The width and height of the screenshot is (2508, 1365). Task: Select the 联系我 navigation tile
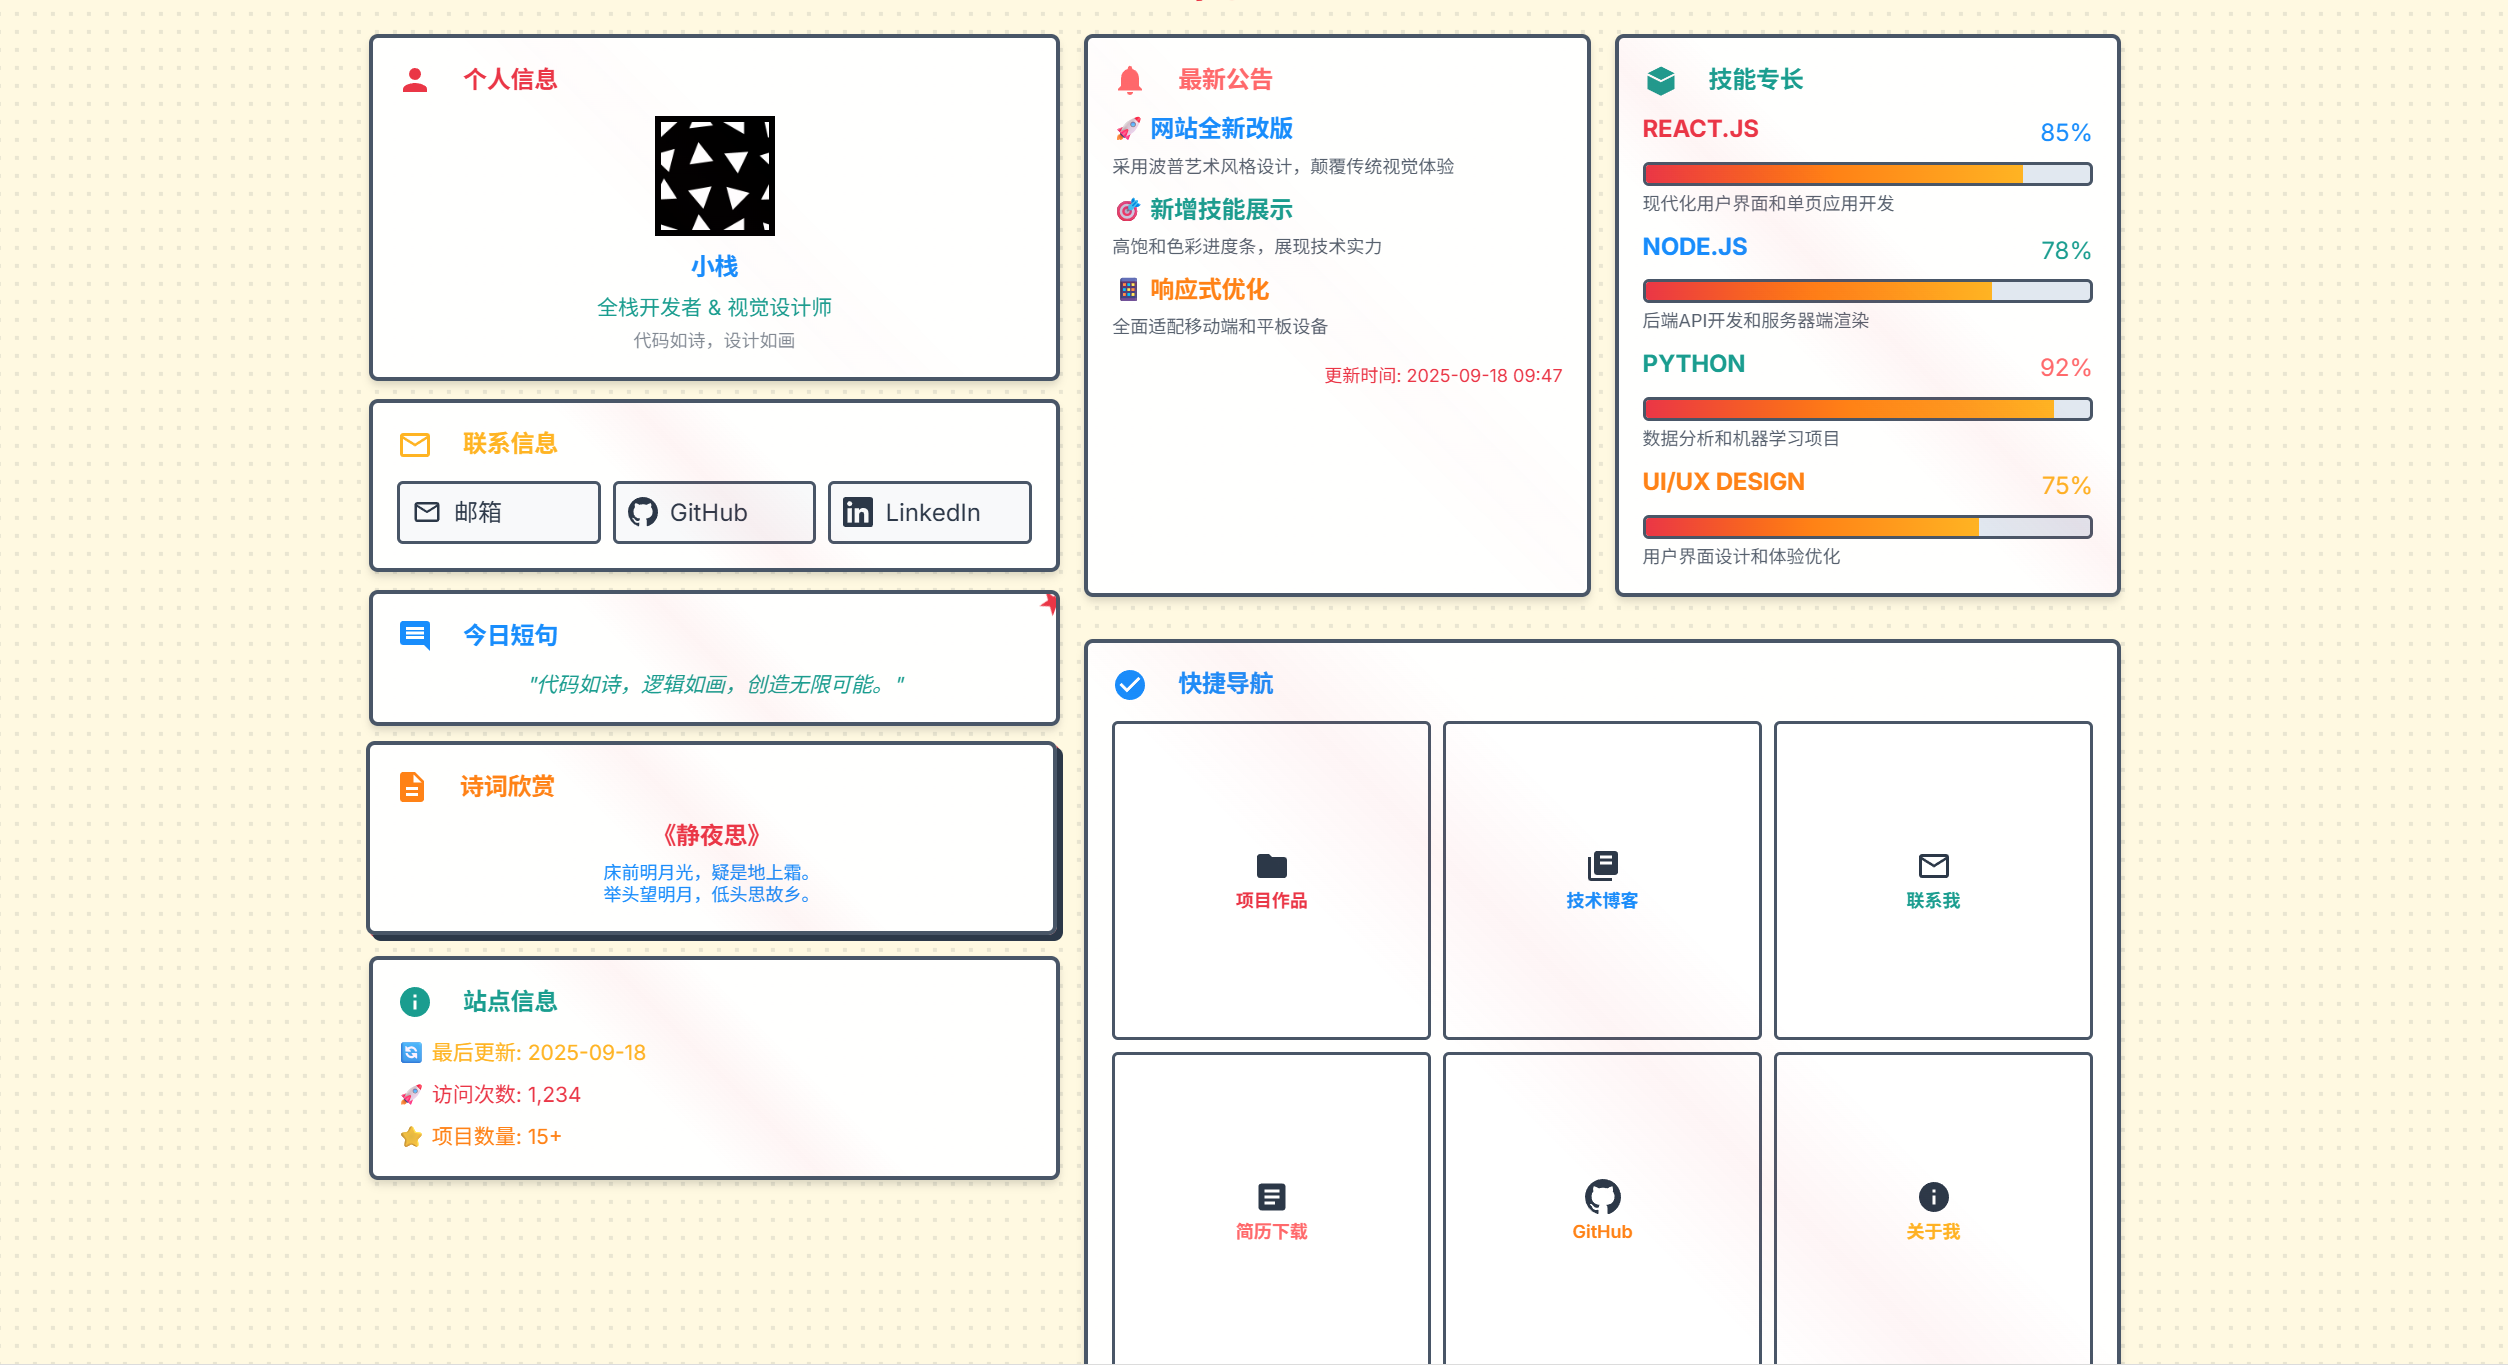click(x=1933, y=880)
